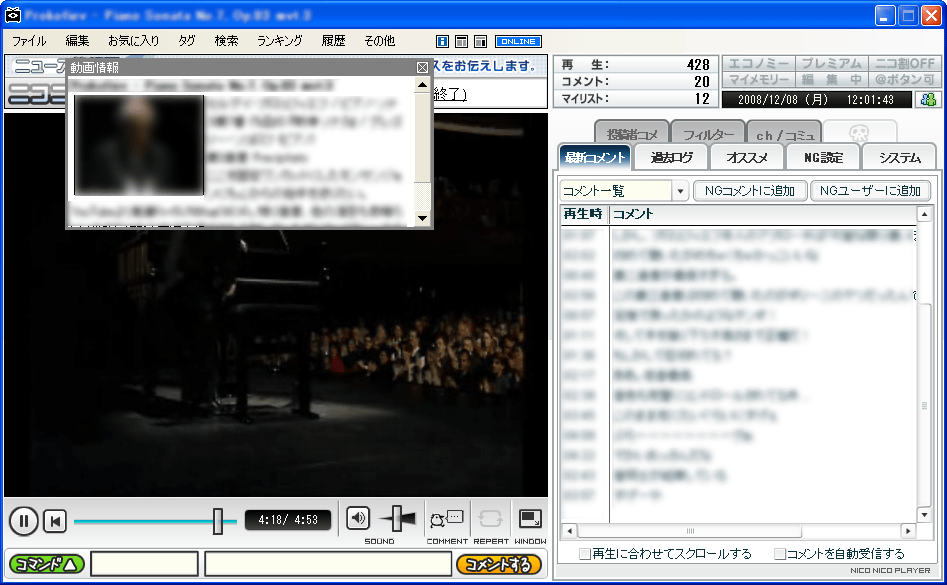
Task: Click the 再生 count value 428
Action: [698, 65]
